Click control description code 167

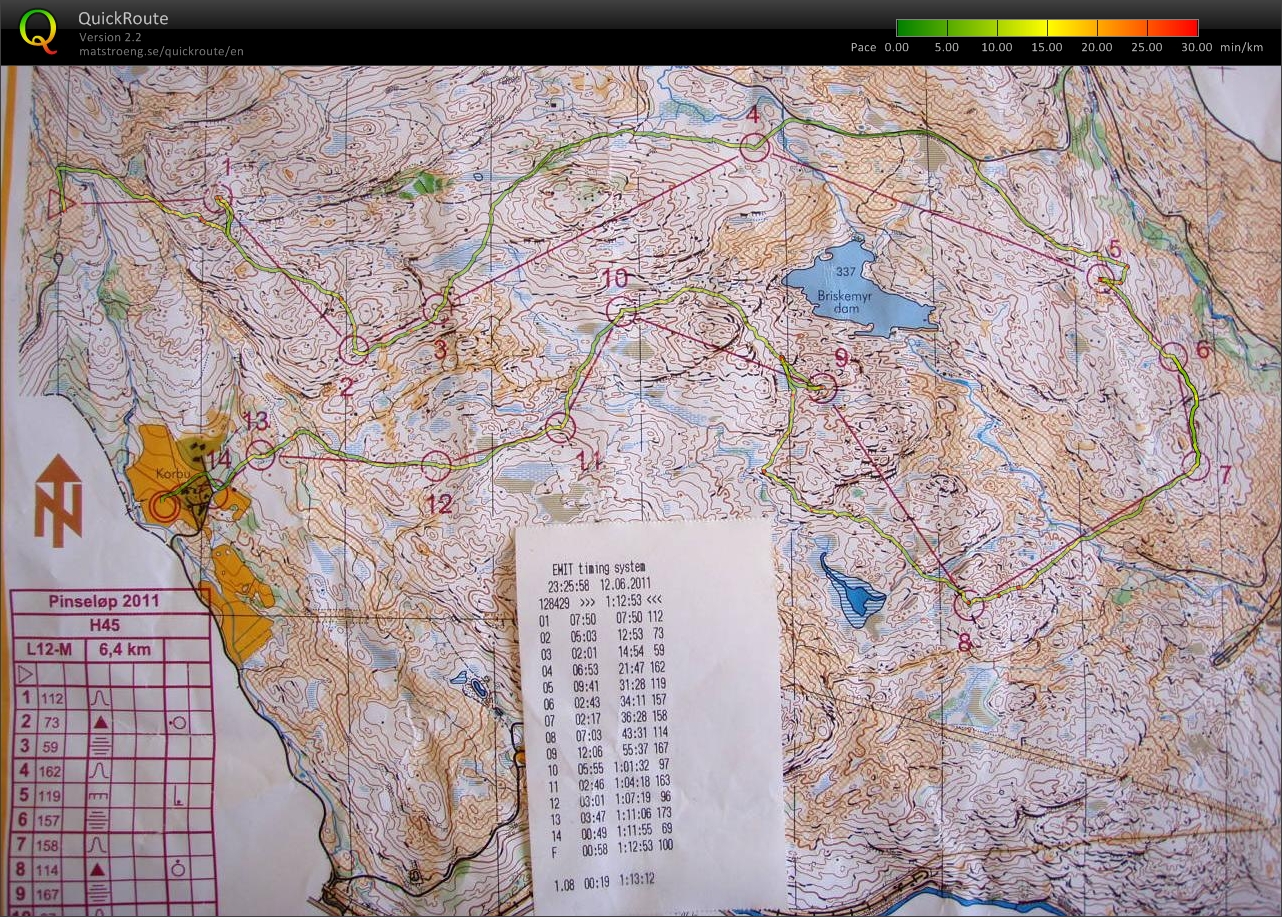pyautogui.click(x=52, y=894)
